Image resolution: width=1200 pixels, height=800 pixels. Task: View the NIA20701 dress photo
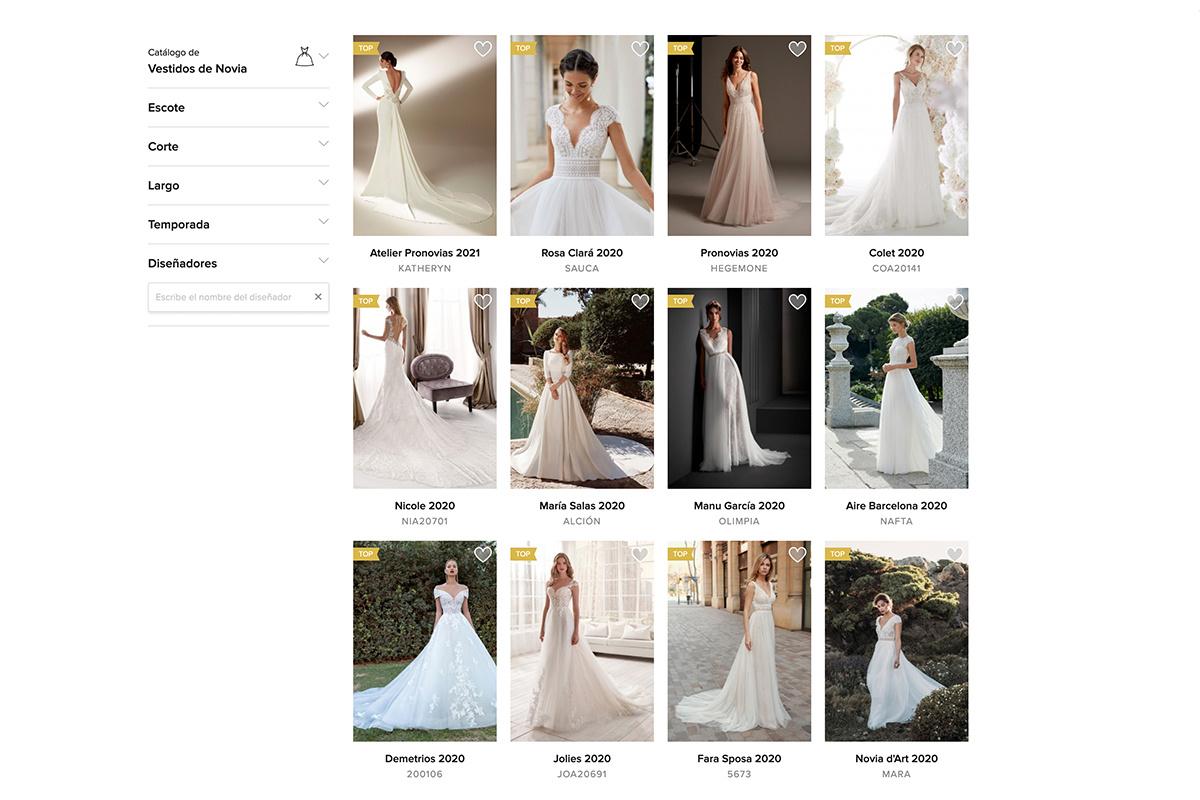click(425, 388)
